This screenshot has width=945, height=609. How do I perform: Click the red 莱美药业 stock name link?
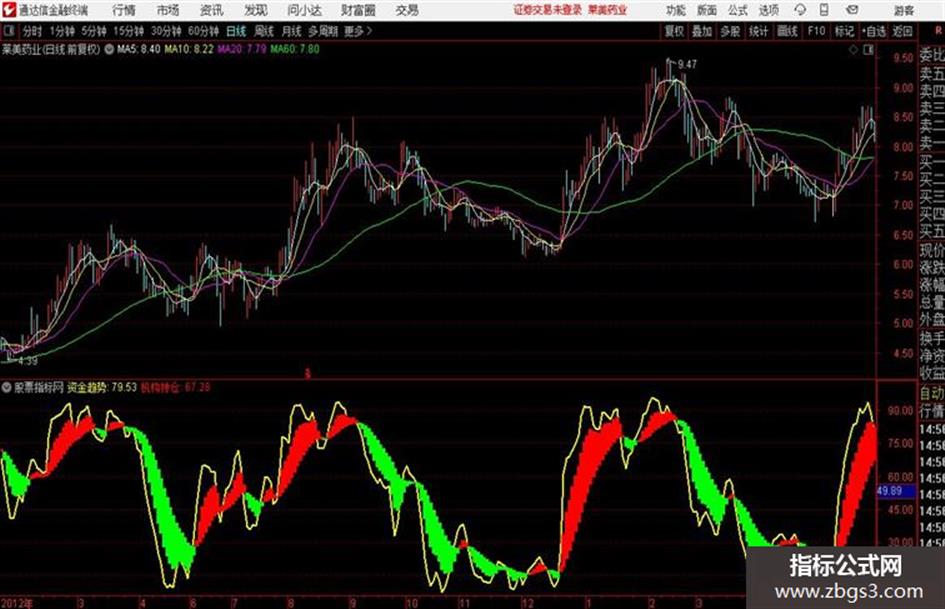608,10
